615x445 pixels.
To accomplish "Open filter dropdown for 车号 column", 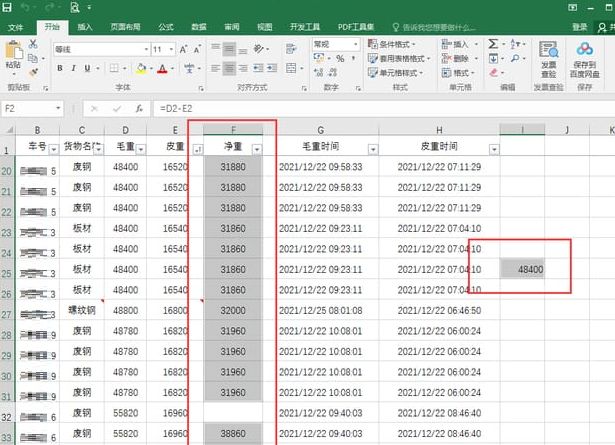I will coord(54,149).
